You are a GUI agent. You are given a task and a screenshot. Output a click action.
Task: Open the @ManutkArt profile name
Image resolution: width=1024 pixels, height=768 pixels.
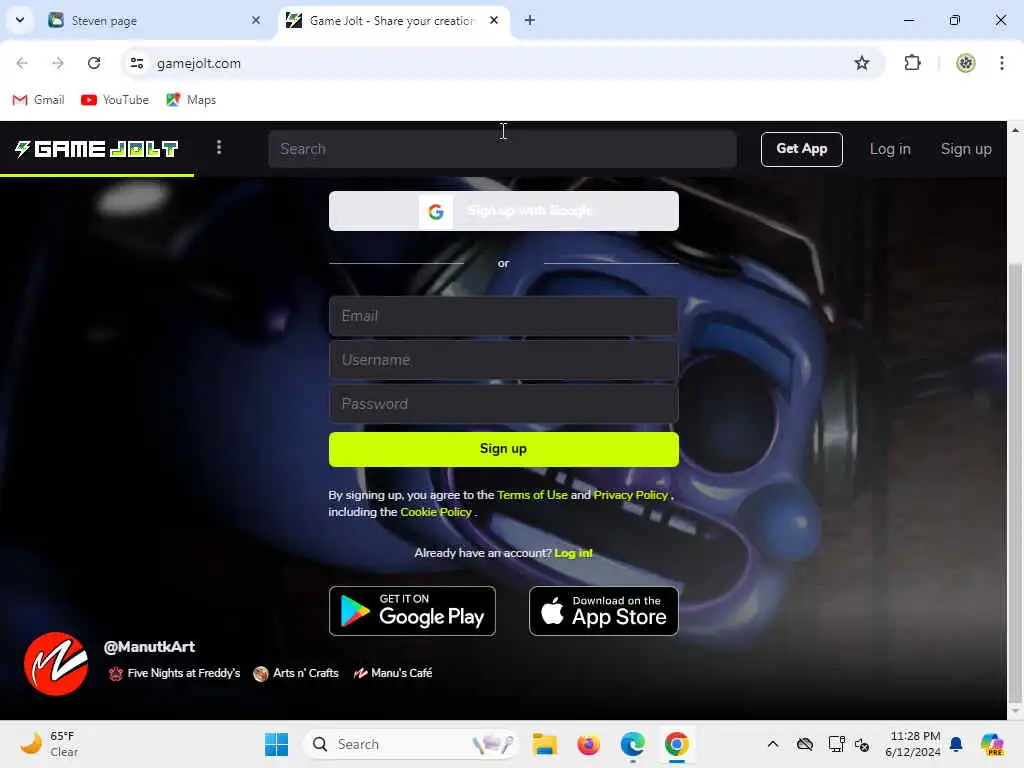click(x=149, y=647)
